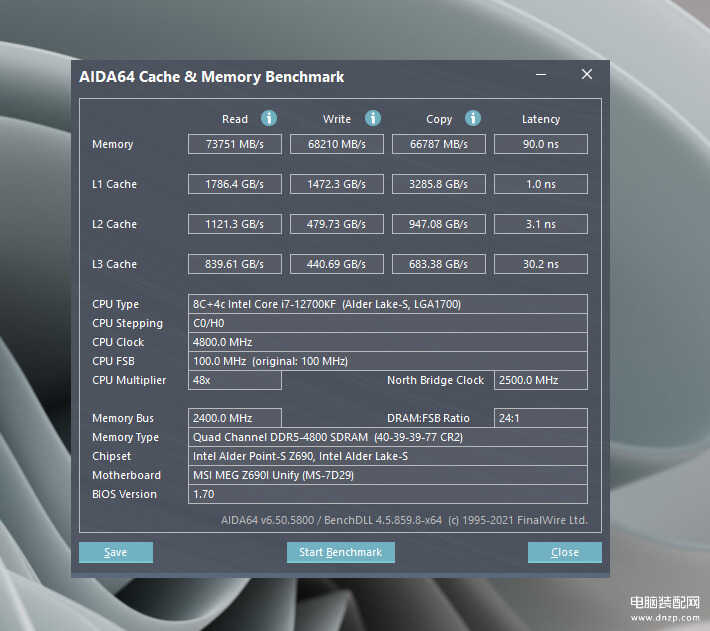Click the Close button at bottom right
Viewport: 710px width, 631px height.
tap(564, 552)
